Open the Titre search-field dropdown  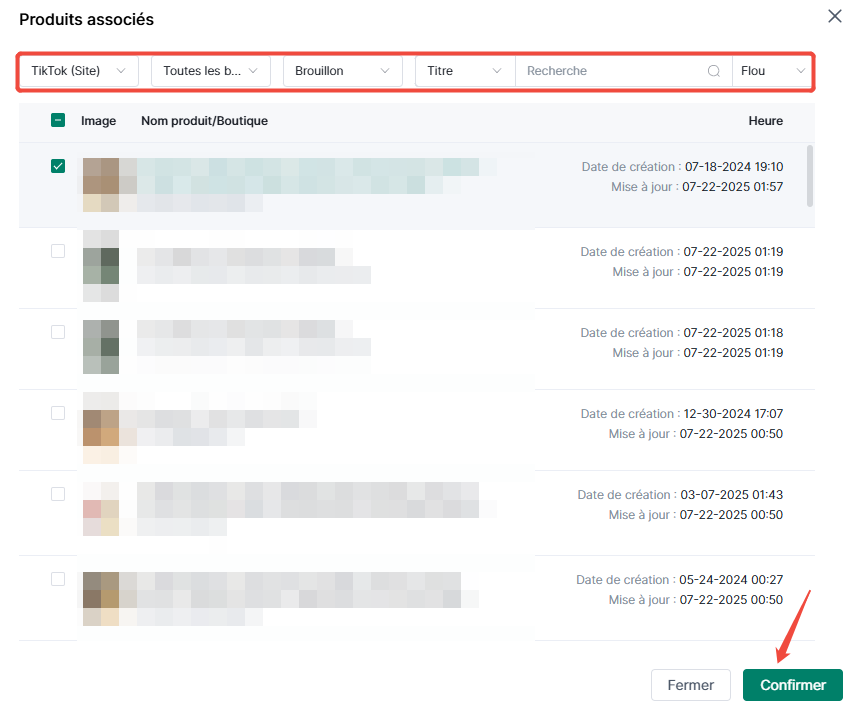(x=465, y=71)
